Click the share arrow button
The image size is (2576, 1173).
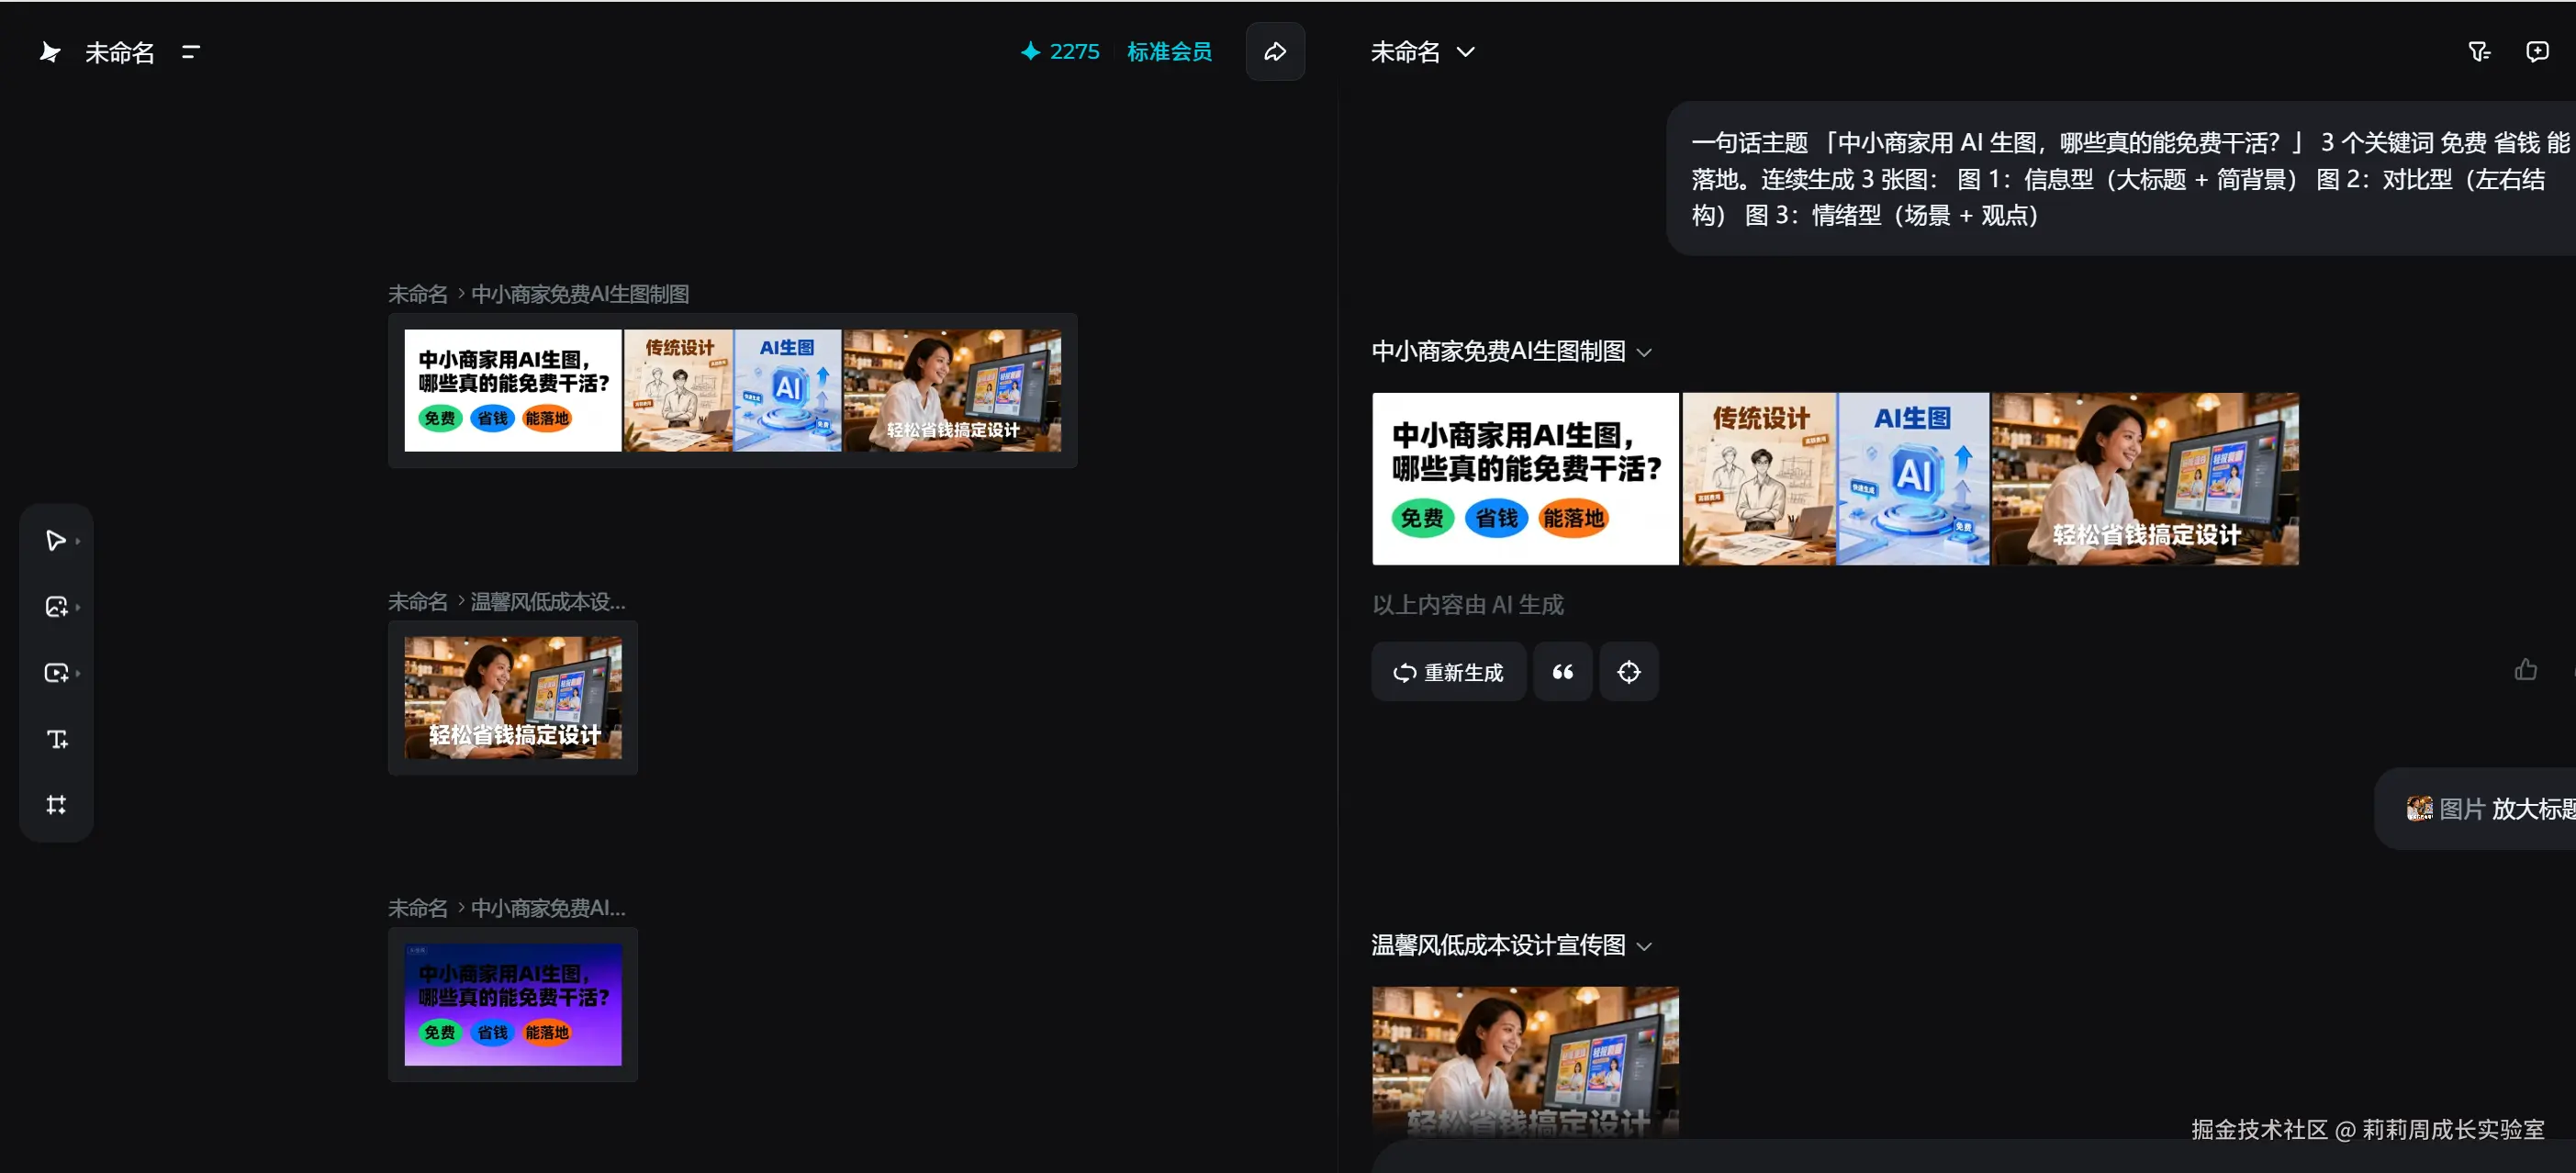pos(1275,51)
